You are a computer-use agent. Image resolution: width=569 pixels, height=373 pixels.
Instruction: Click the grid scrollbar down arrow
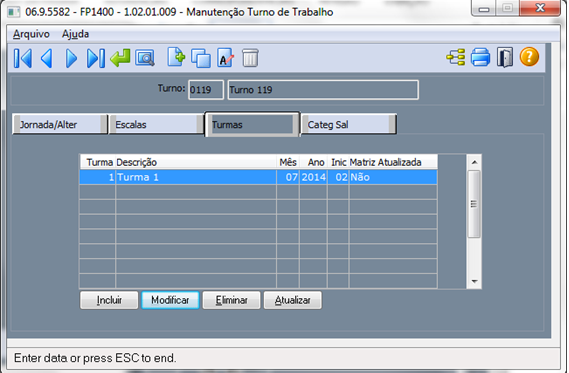[x=474, y=281]
